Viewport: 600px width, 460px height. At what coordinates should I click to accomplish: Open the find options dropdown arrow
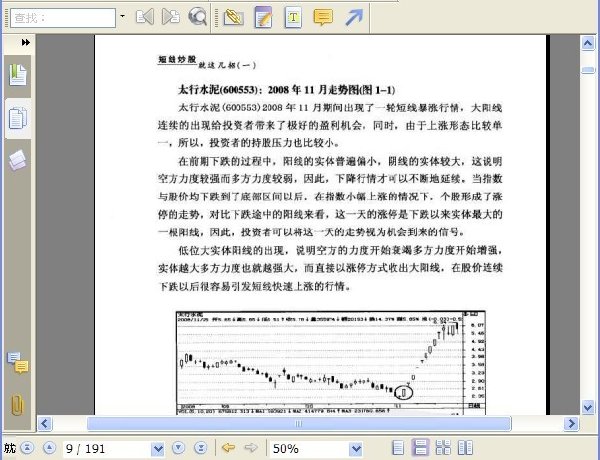click(x=122, y=16)
